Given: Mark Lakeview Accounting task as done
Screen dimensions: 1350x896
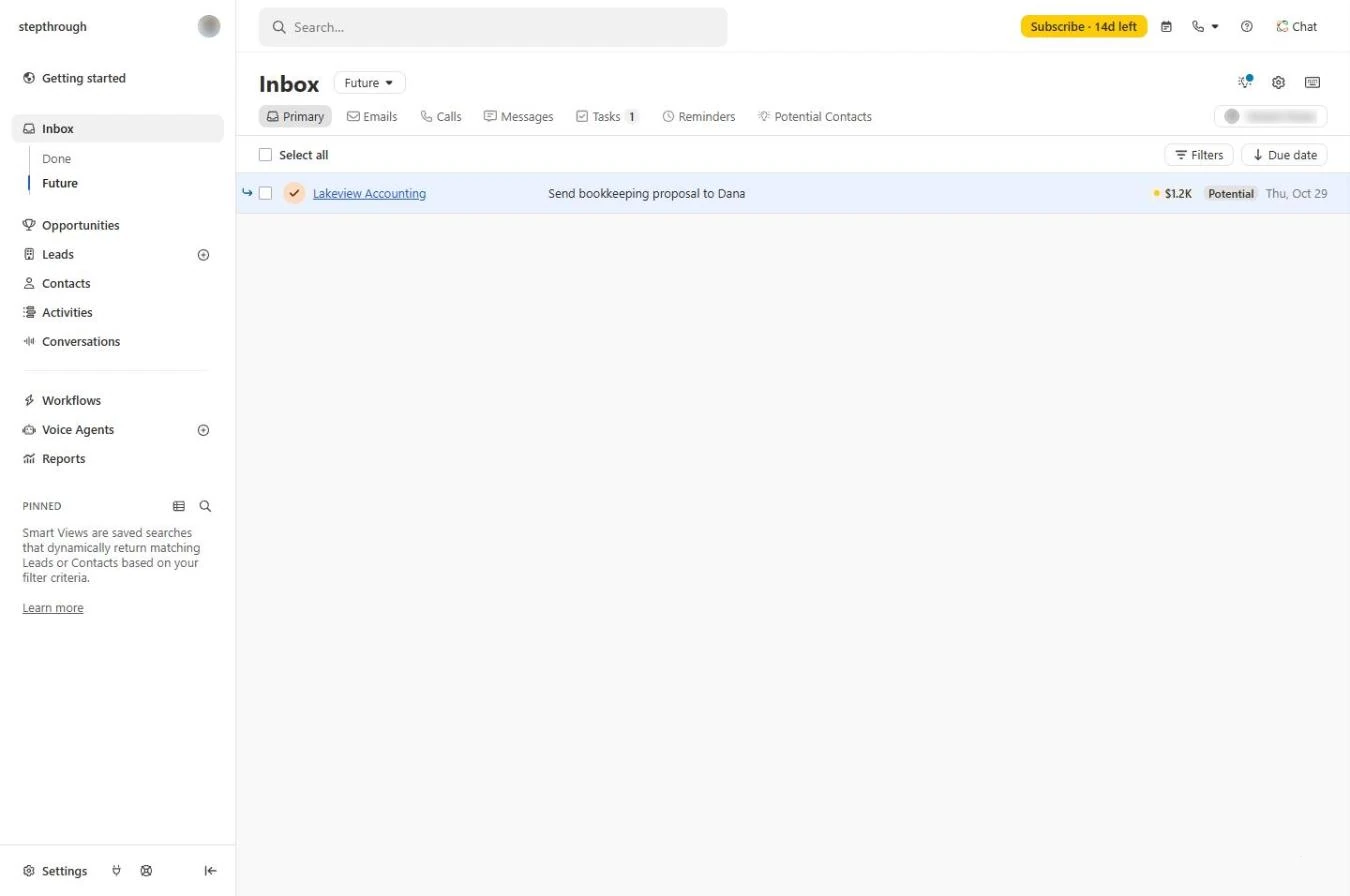Looking at the screenshot, I should (294, 193).
